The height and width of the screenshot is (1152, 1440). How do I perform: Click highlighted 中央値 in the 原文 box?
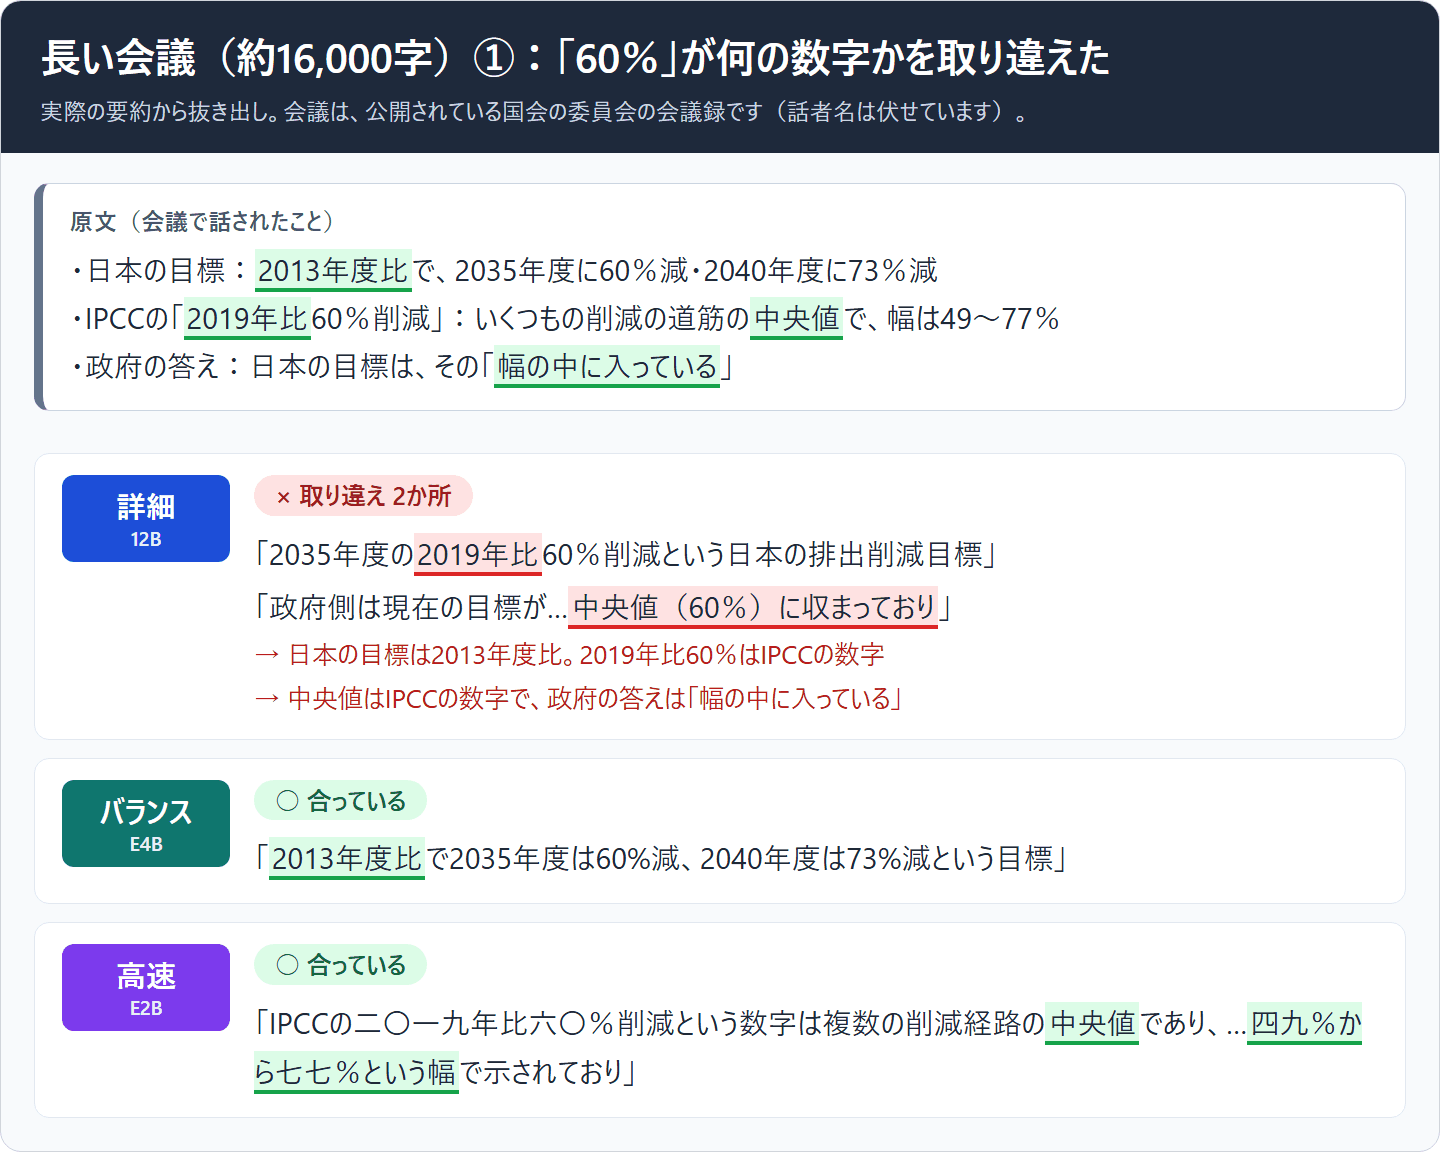coord(796,319)
